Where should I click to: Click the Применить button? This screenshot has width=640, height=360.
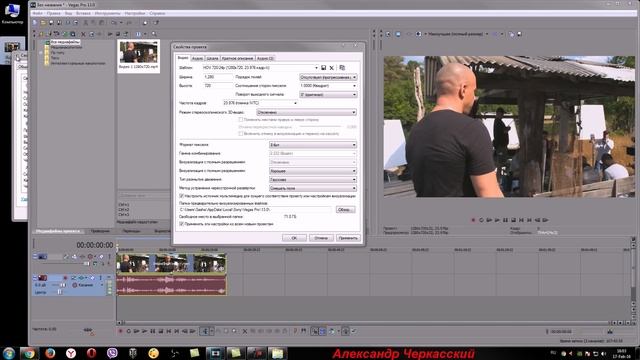[348, 238]
